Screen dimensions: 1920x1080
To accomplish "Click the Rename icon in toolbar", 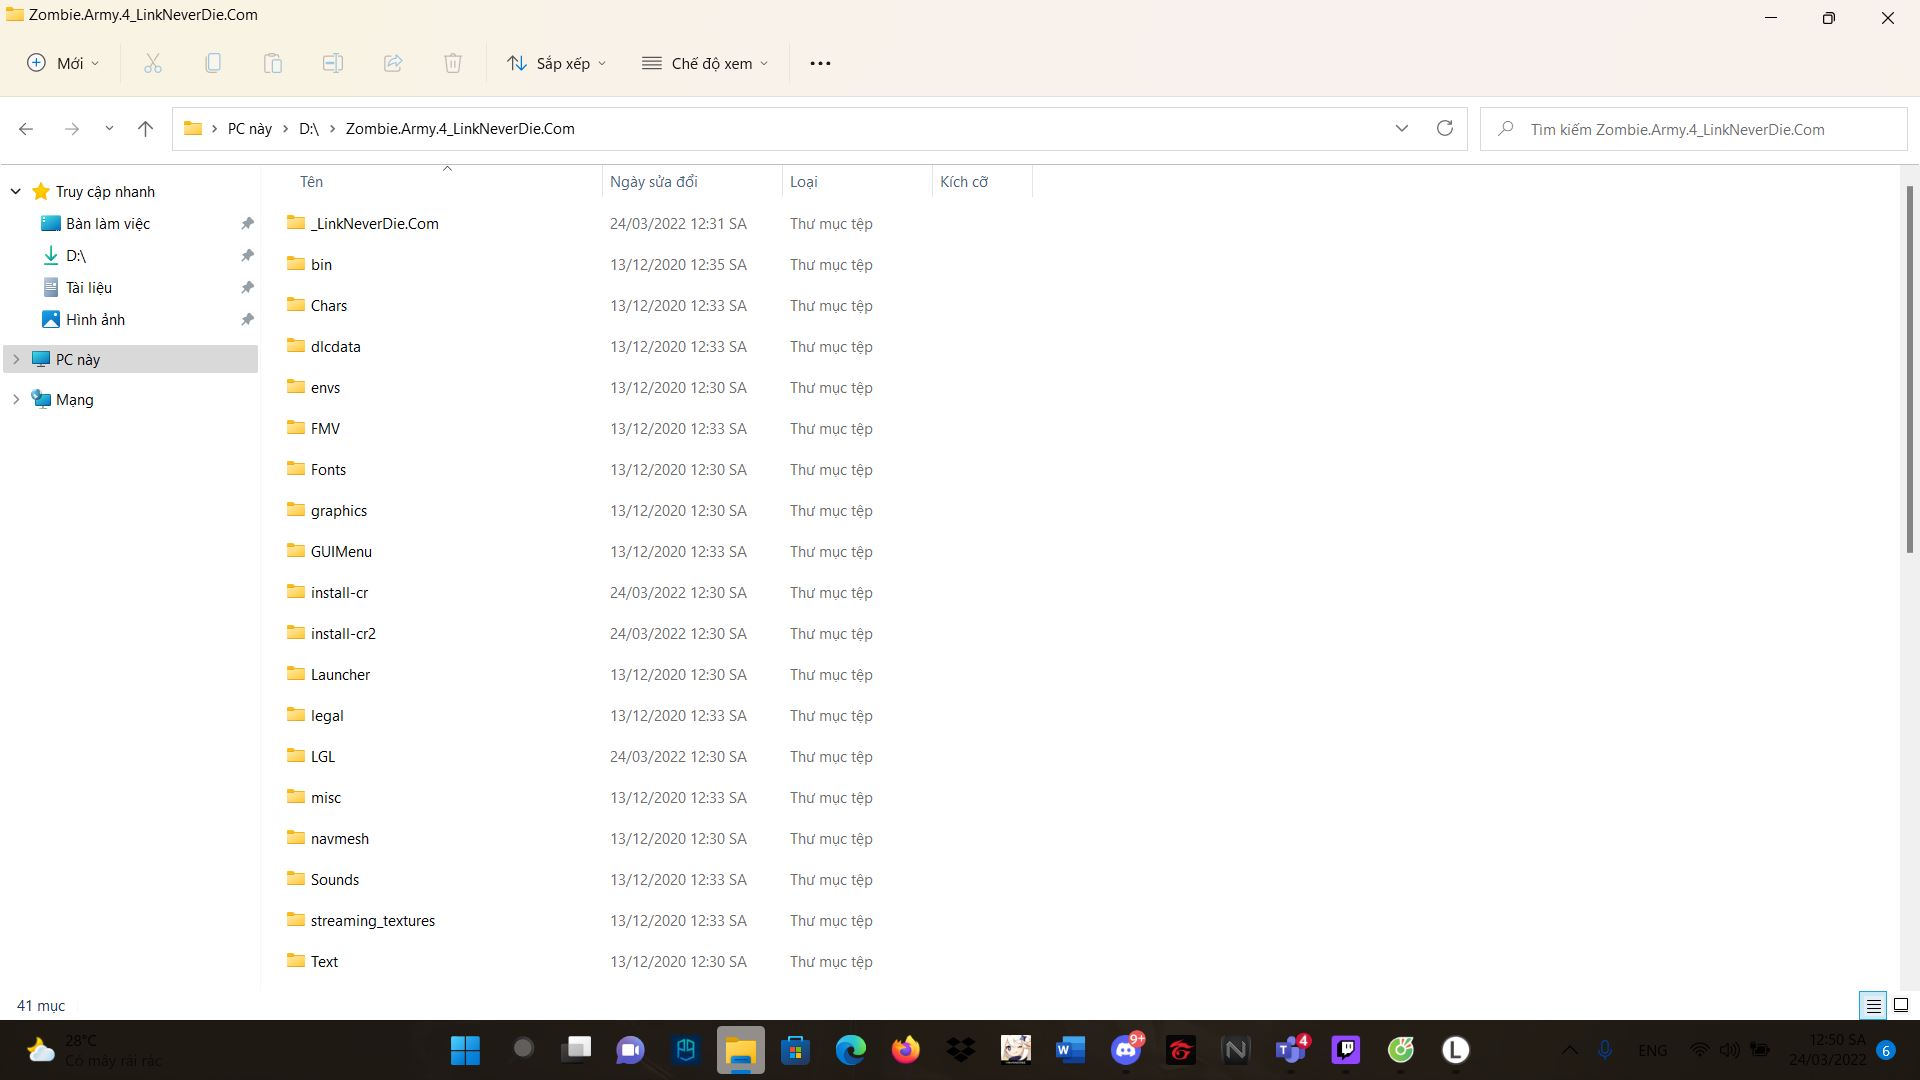I will pyautogui.click(x=333, y=63).
